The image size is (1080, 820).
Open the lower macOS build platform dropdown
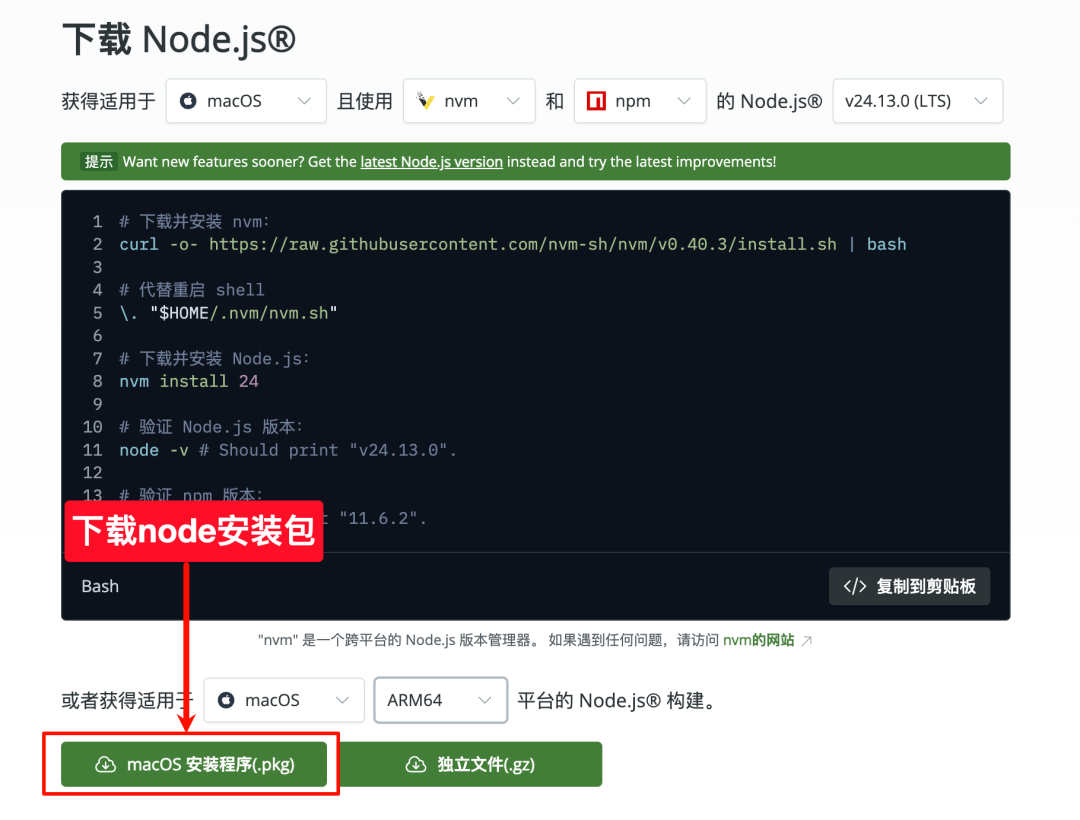pyautogui.click(x=284, y=700)
